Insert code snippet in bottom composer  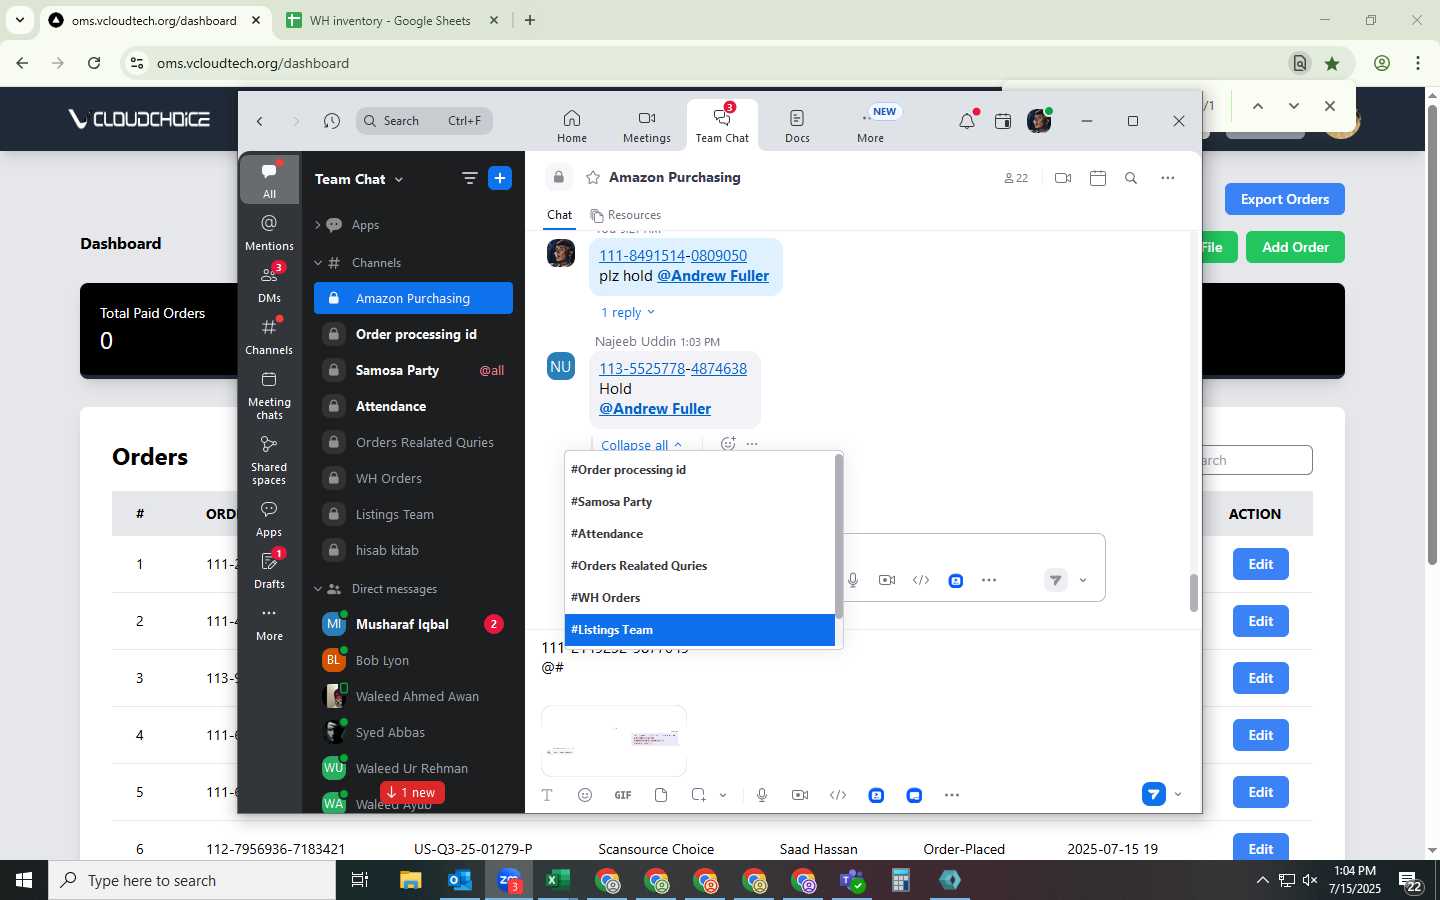click(838, 795)
